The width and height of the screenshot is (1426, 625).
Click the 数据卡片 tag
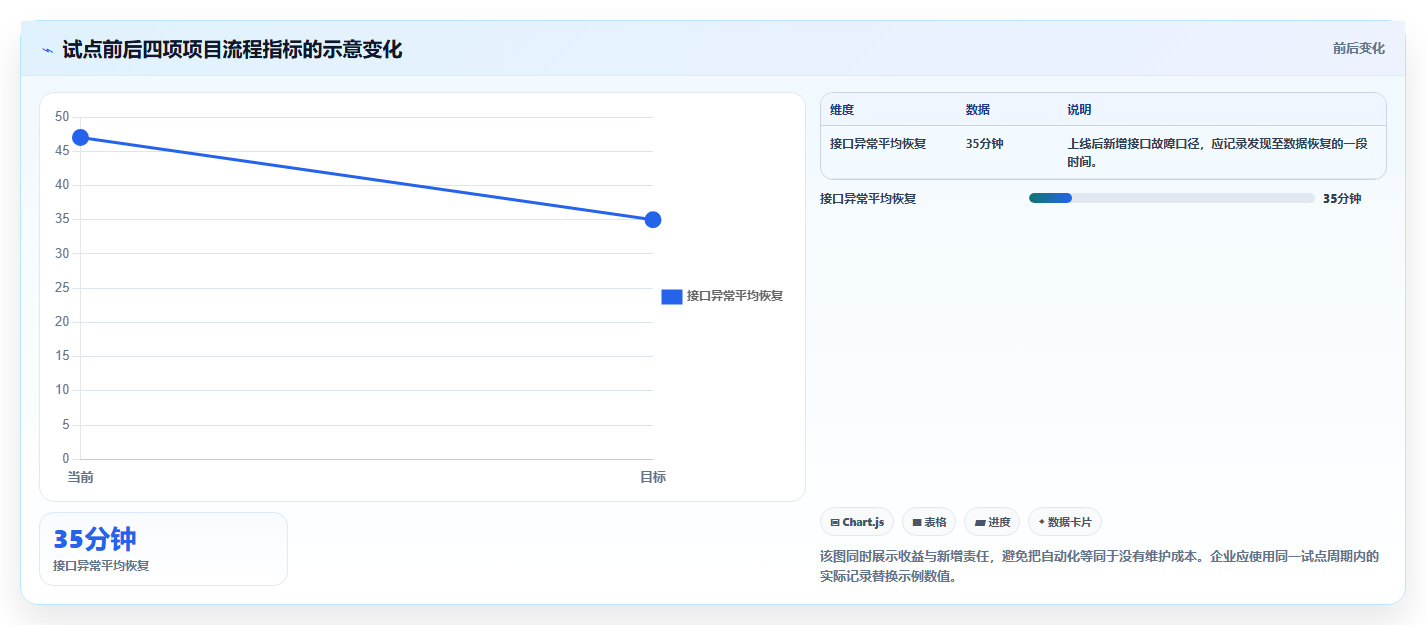(x=1064, y=522)
